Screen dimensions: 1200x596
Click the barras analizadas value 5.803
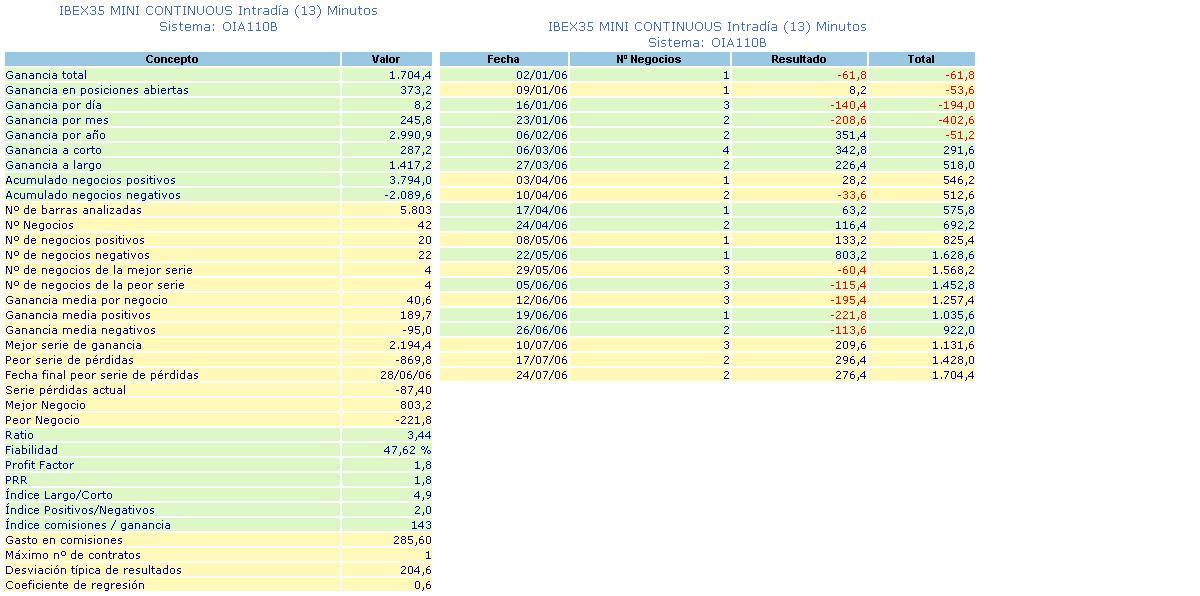pos(415,210)
